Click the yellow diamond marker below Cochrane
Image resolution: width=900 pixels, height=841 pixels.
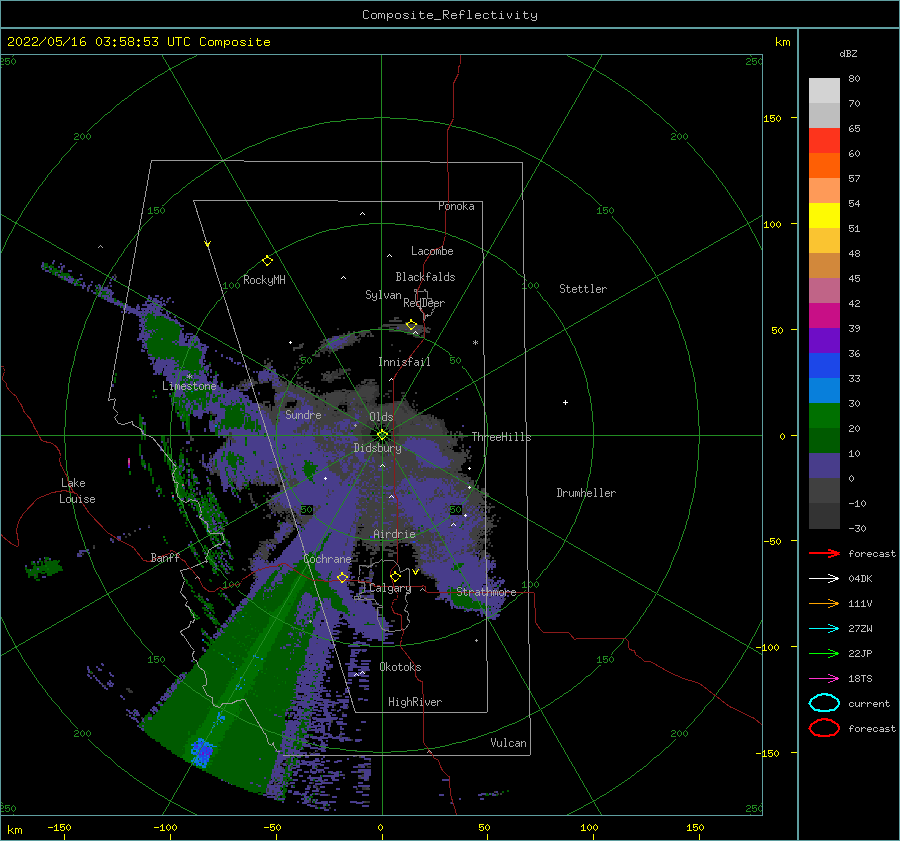point(343,577)
